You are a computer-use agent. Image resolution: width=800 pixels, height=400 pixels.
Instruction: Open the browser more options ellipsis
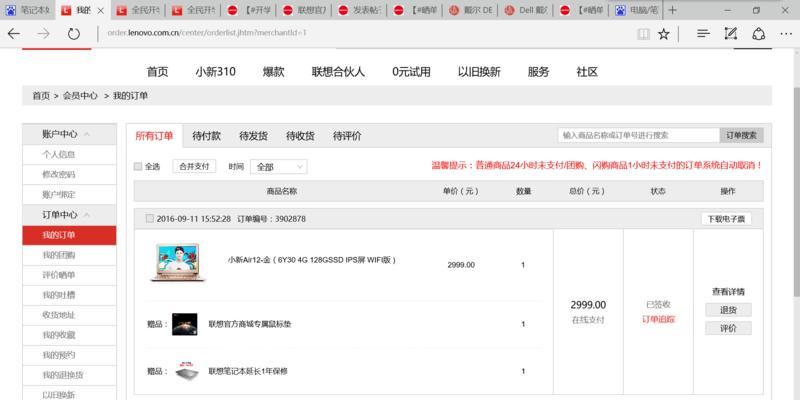[x=786, y=34]
